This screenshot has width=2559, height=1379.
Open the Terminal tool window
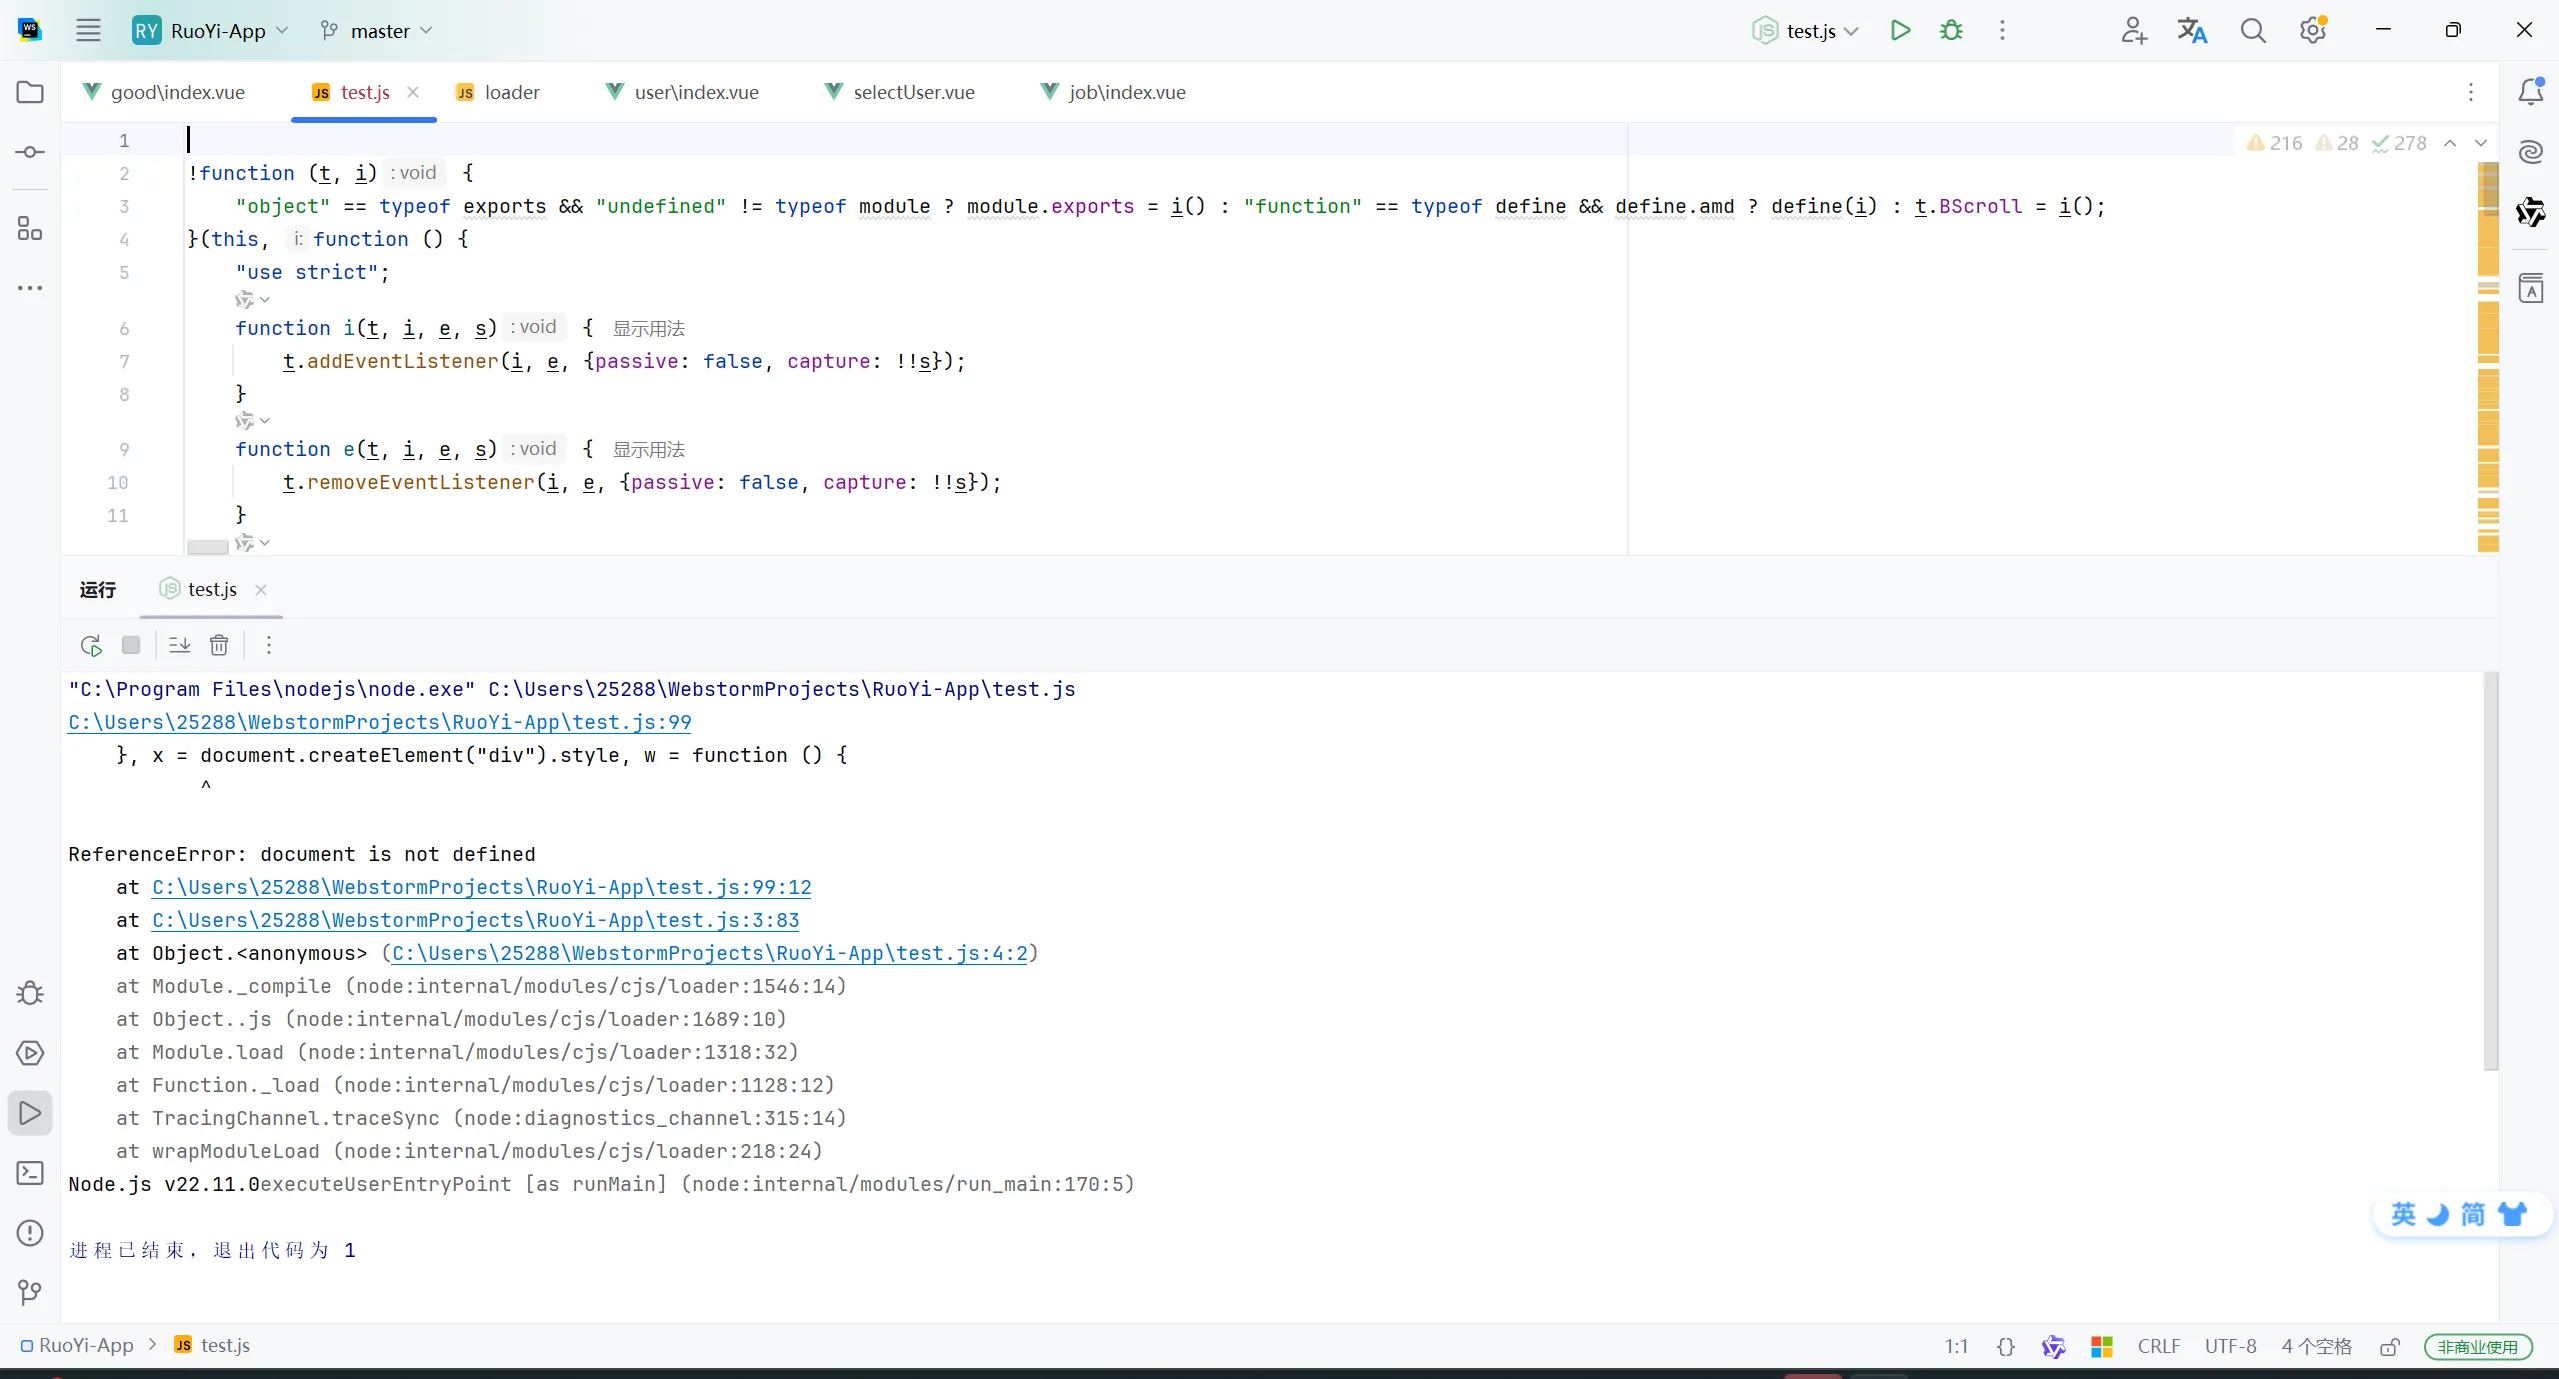pos(30,1173)
